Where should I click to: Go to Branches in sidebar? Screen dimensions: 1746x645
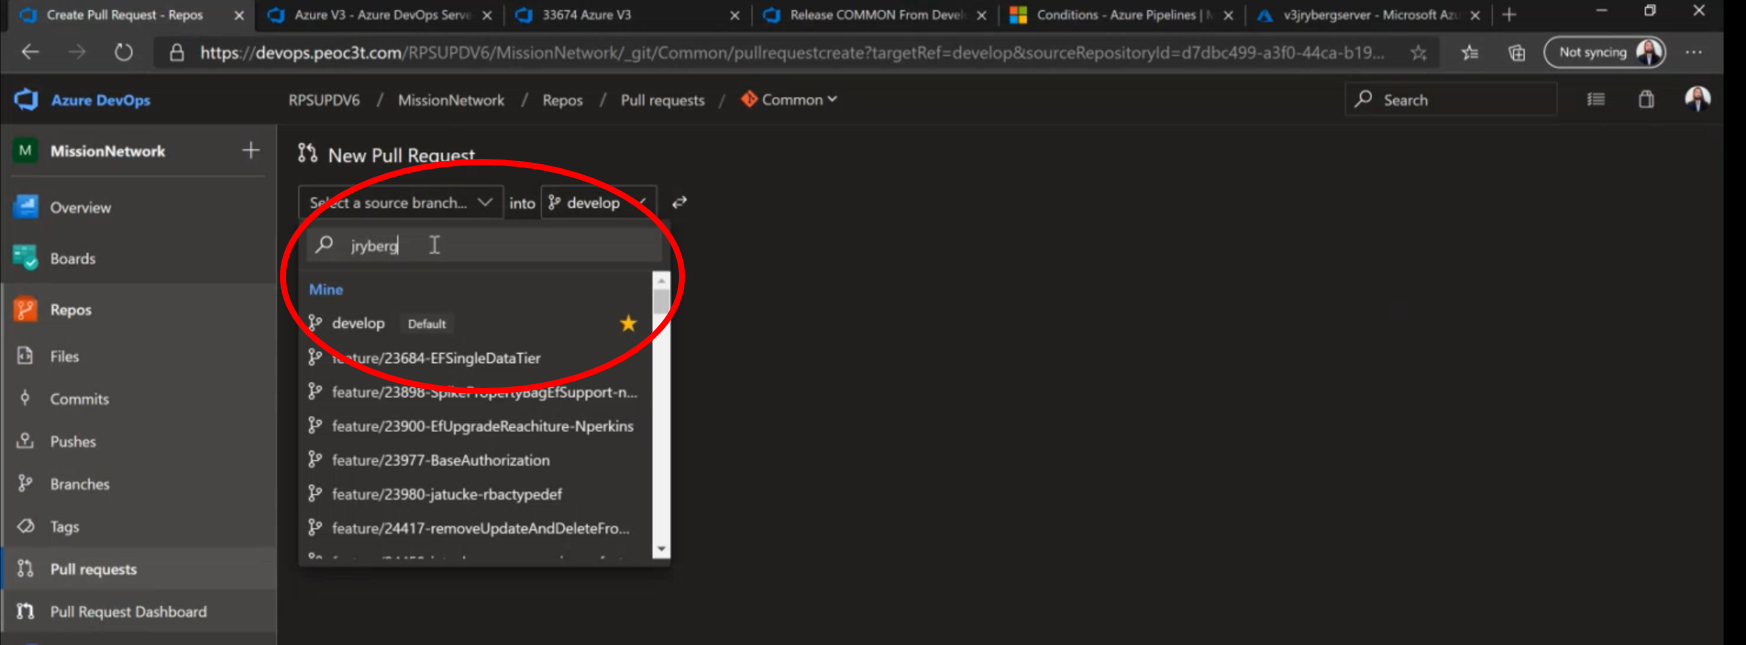(79, 484)
